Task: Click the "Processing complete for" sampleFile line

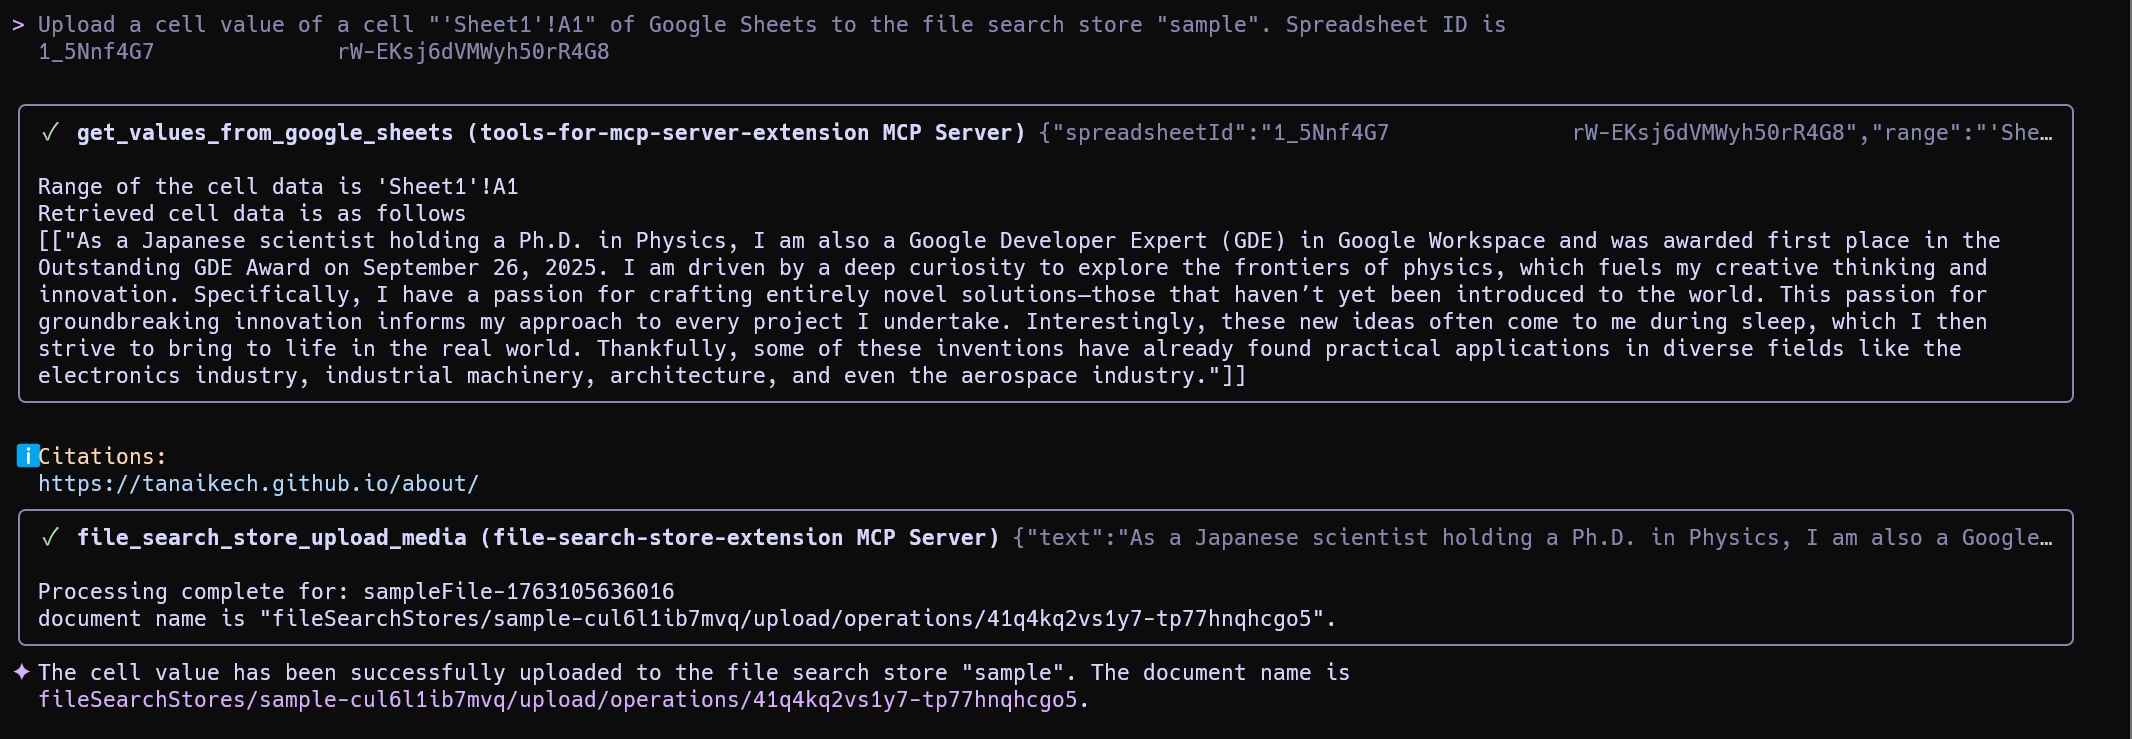Action: 355,592
